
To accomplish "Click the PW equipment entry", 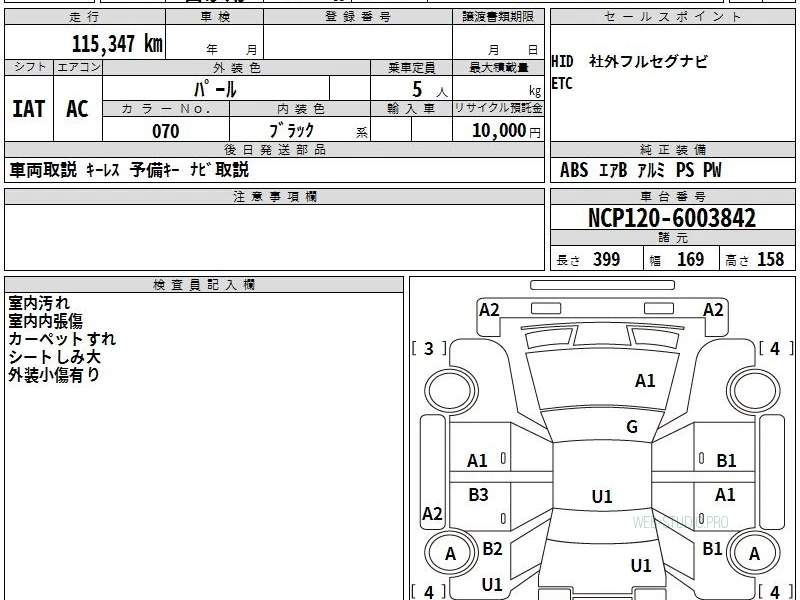I will click(x=712, y=170).
